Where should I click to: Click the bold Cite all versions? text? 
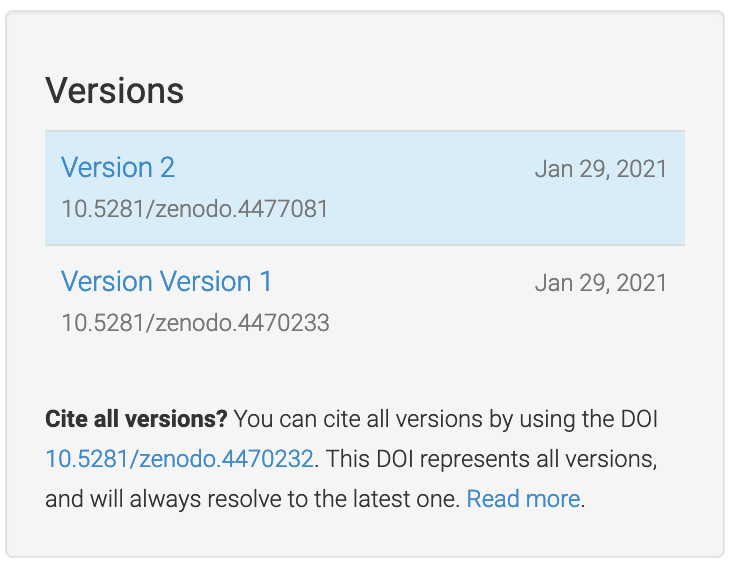(x=136, y=419)
